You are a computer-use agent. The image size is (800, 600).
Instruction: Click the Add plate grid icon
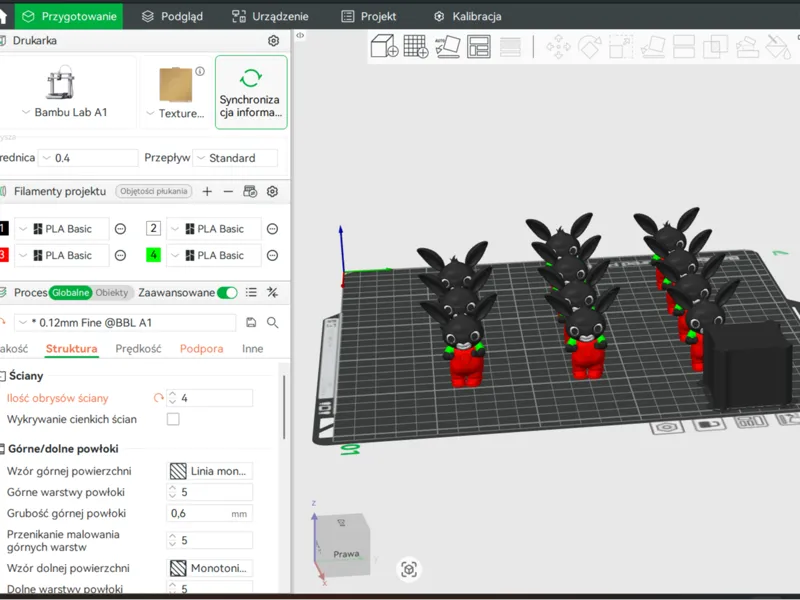pyautogui.click(x=416, y=46)
